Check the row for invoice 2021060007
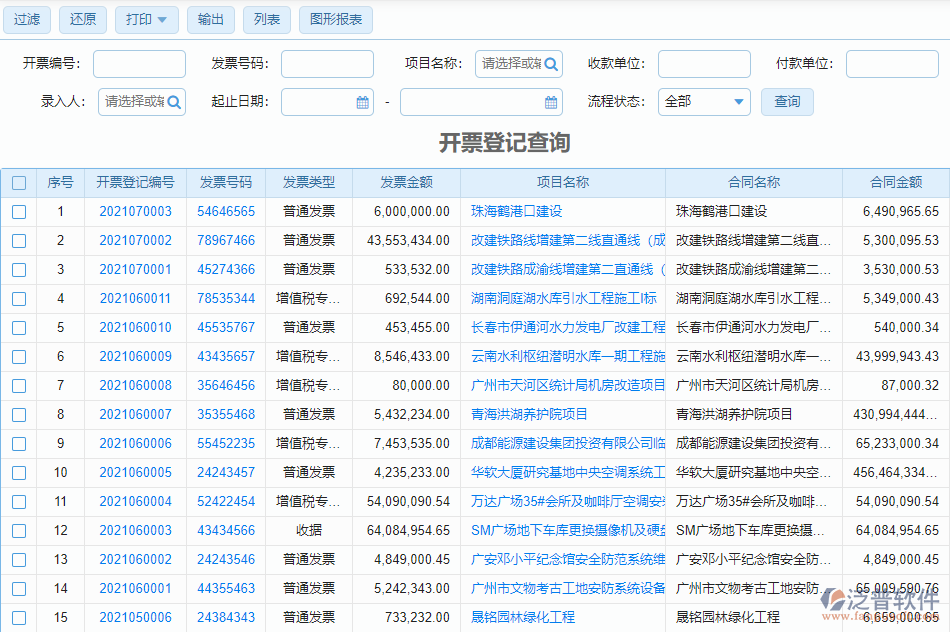The image size is (950, 632). pos(17,414)
